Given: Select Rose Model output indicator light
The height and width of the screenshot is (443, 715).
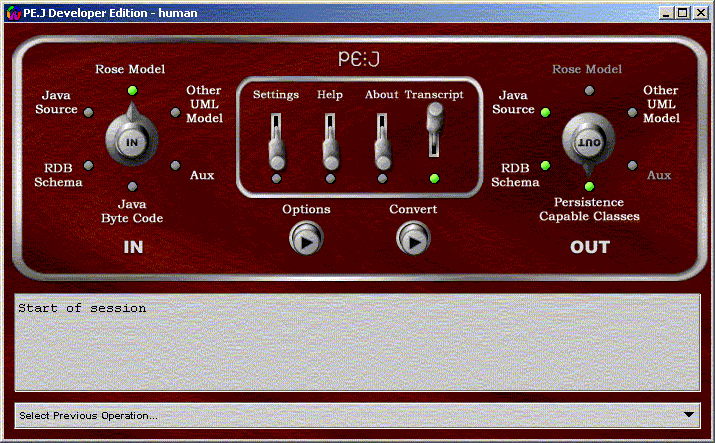Looking at the screenshot, I should [590, 90].
